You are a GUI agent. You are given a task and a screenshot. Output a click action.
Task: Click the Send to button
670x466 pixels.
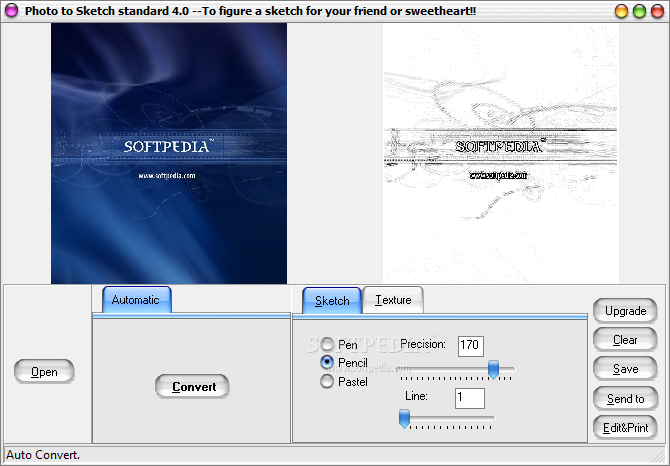click(625, 399)
